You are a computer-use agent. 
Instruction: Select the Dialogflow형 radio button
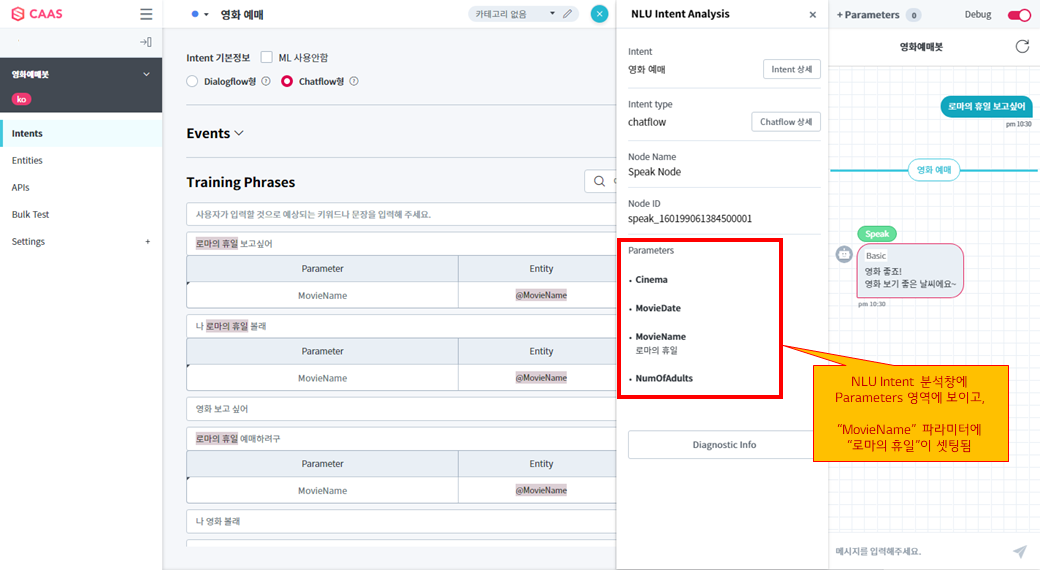[x=193, y=82]
